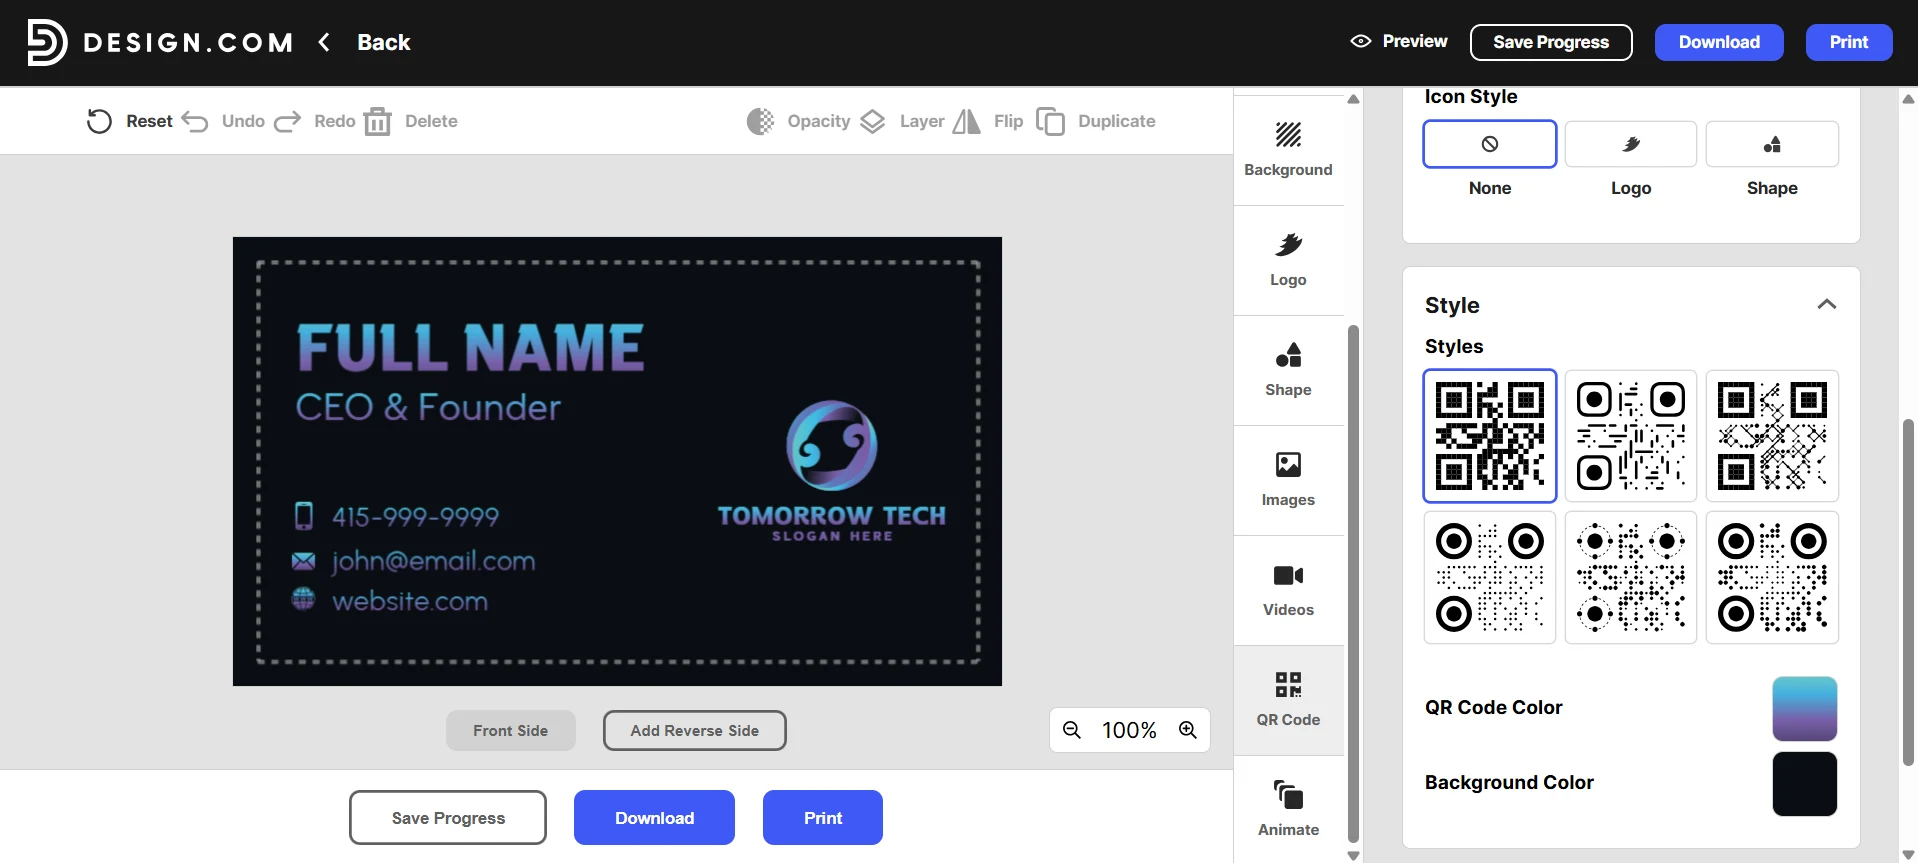Click Add Reverse Side button

(695, 730)
